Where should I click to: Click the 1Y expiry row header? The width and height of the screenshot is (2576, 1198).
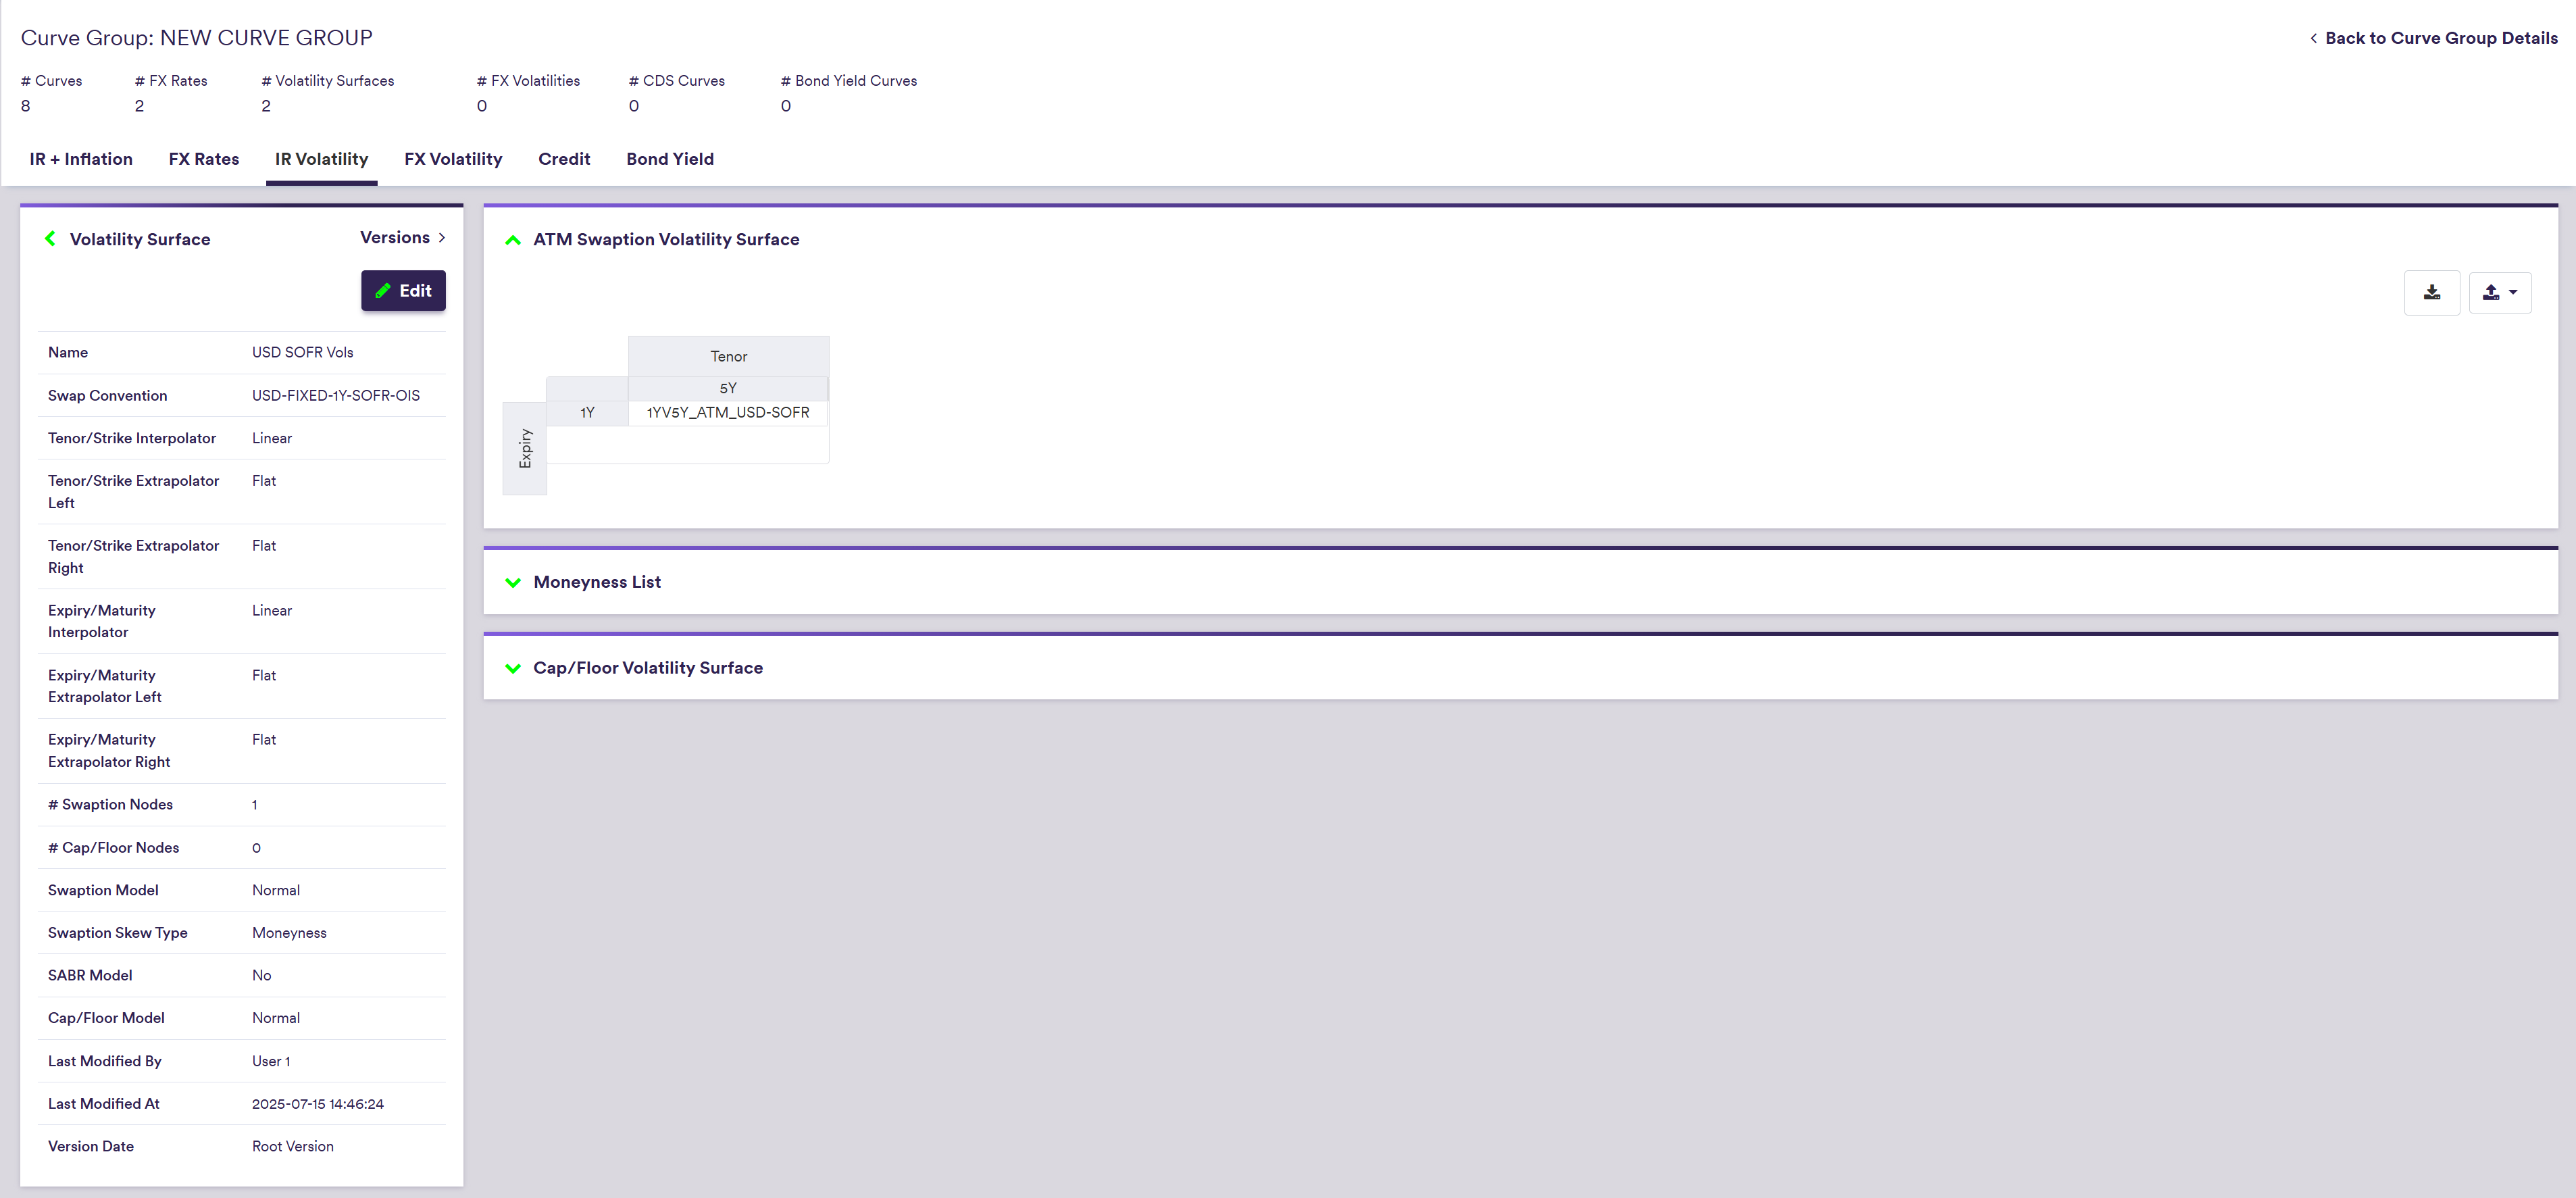coord(587,412)
